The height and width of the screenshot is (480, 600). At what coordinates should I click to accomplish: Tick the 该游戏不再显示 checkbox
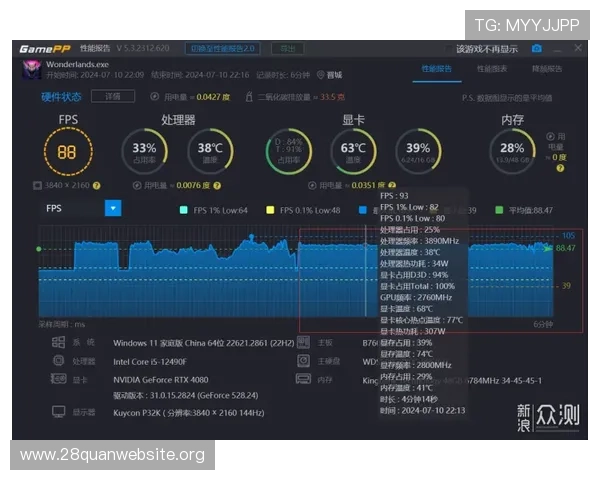(448, 49)
